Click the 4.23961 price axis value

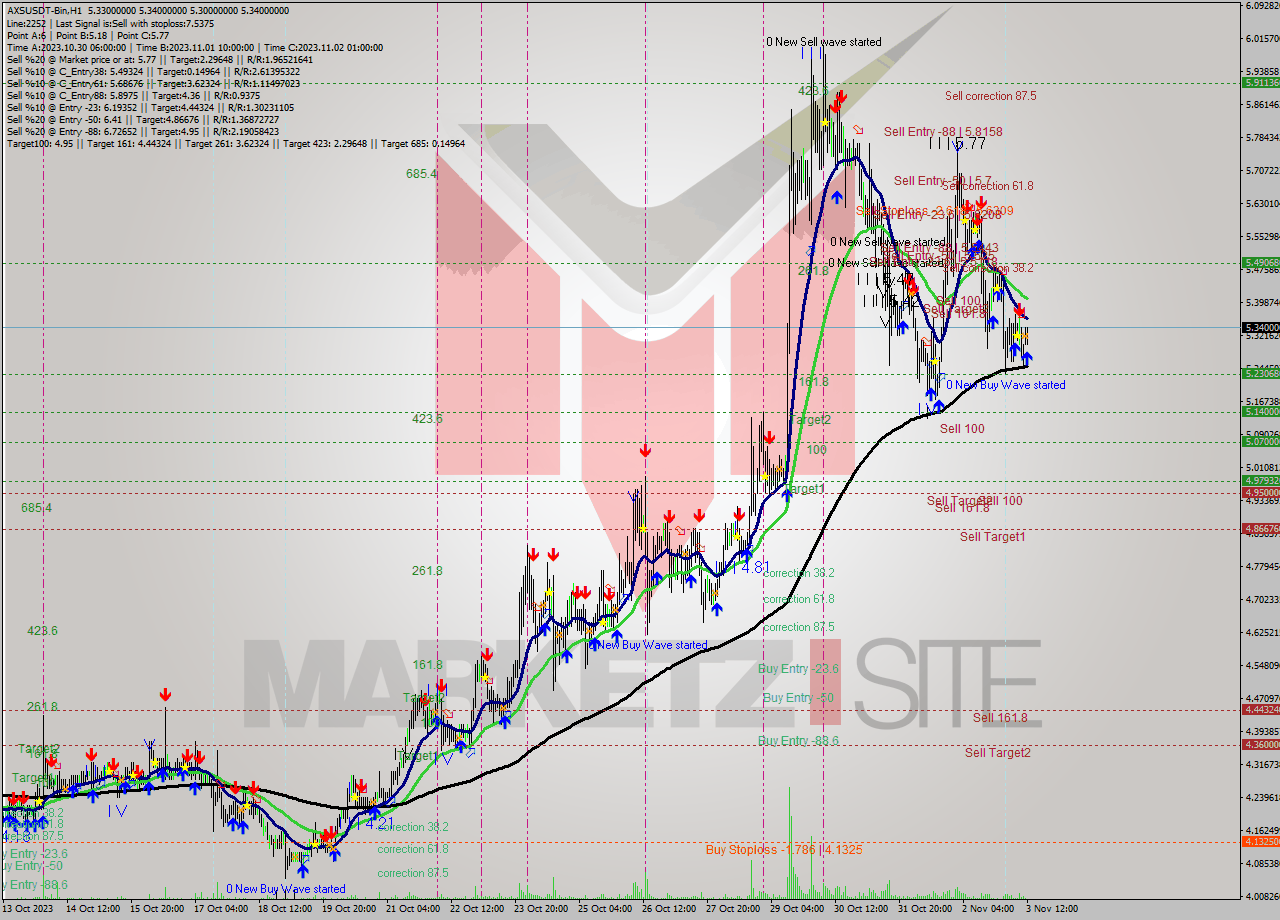[1262, 797]
